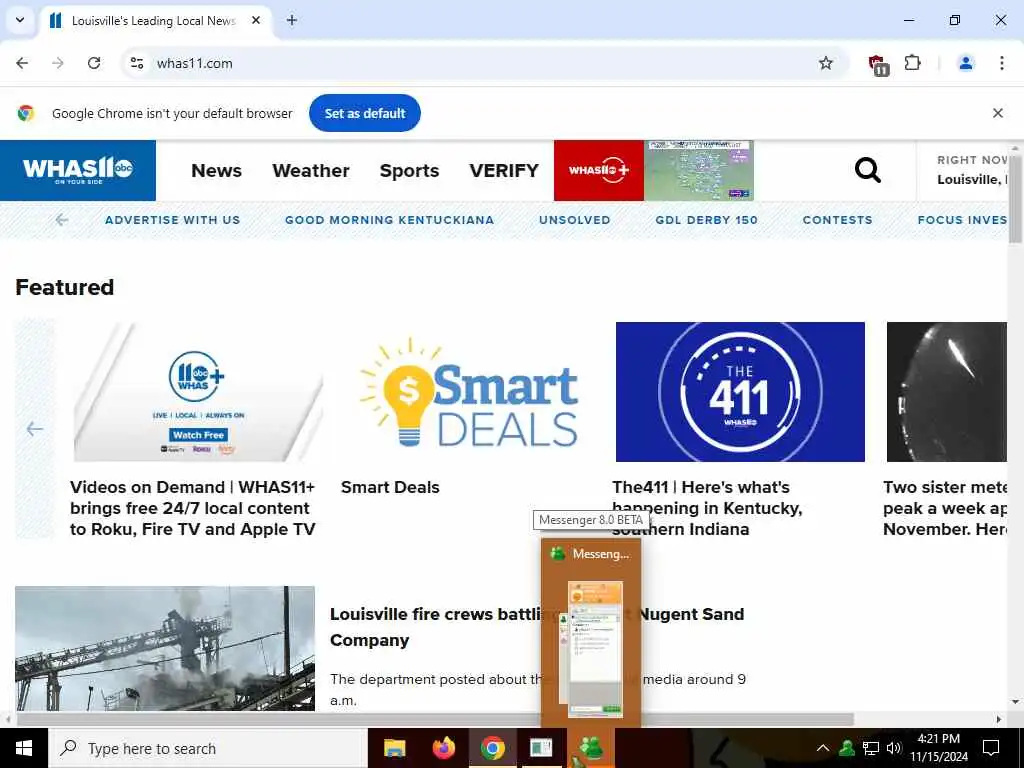Click the WHAS11 logo

pos(78,170)
